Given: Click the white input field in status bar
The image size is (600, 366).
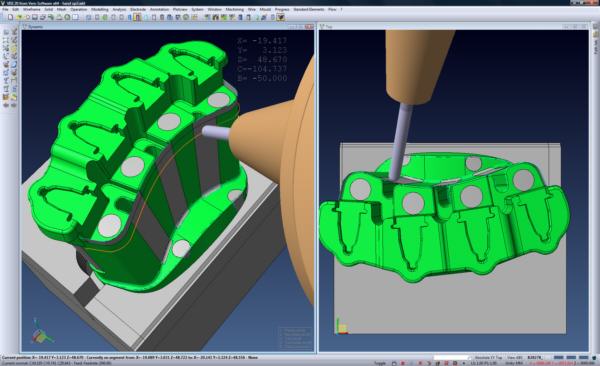Looking at the screenshot, I should pos(450,358).
